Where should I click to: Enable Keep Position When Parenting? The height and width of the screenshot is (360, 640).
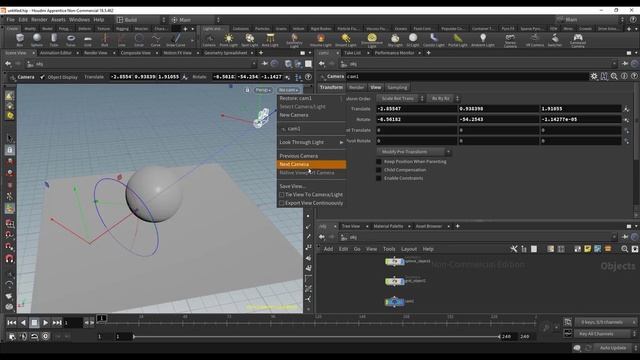(x=378, y=162)
